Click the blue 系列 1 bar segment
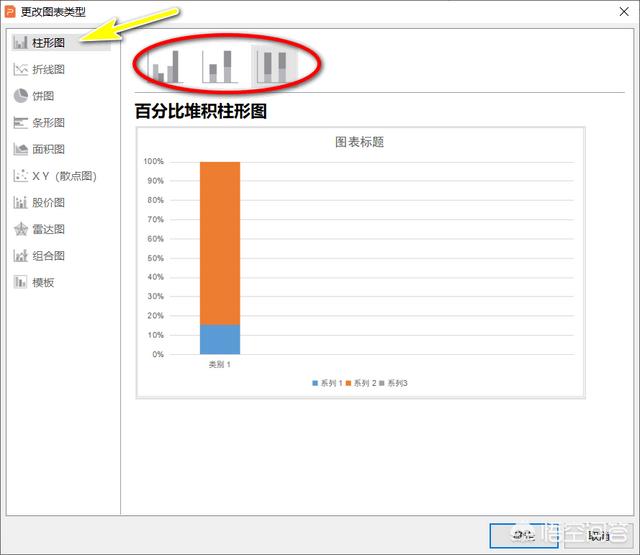Viewport: 640px width, 555px height. [x=220, y=340]
